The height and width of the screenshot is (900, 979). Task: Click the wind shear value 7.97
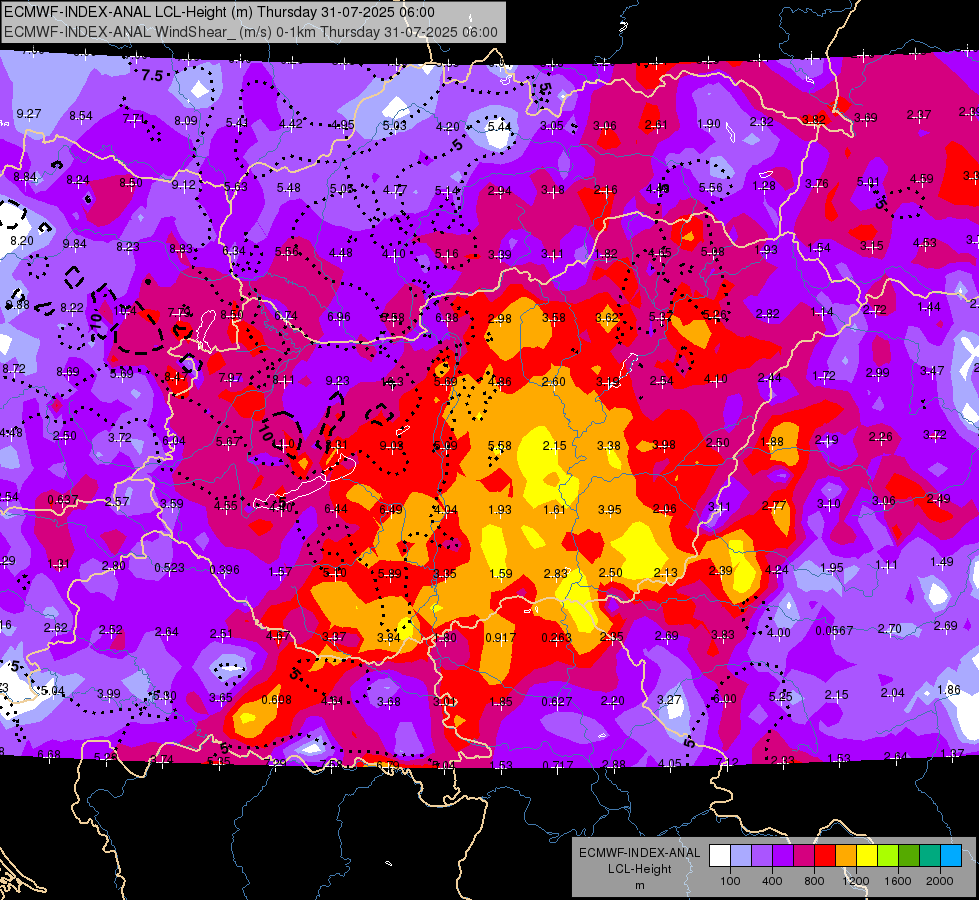[230, 378]
